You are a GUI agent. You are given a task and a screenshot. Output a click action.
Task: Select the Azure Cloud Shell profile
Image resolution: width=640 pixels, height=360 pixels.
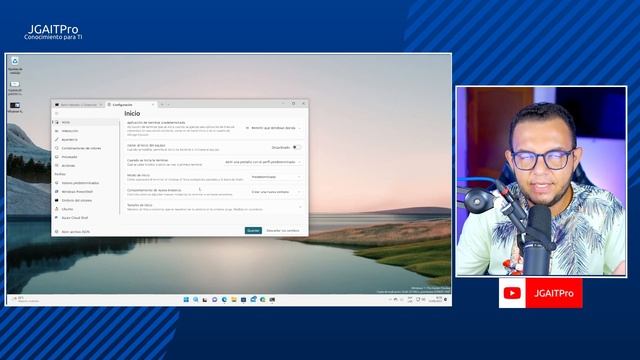[85, 218]
